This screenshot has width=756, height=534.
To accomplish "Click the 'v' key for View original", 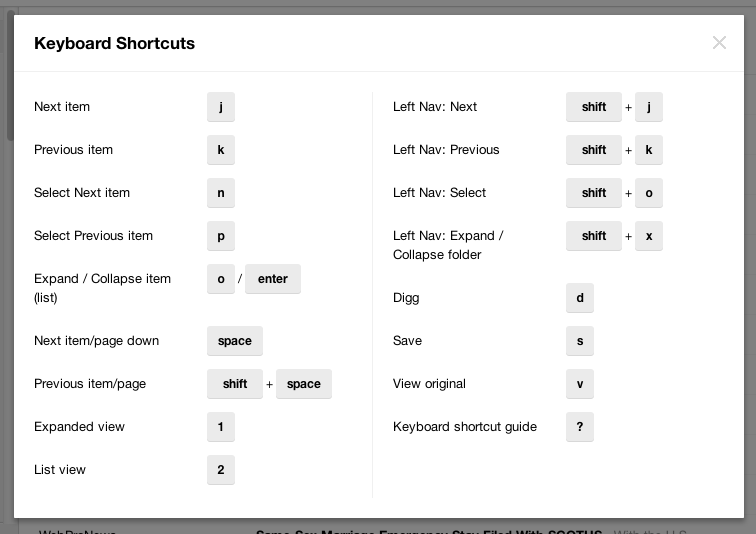I will point(579,384).
